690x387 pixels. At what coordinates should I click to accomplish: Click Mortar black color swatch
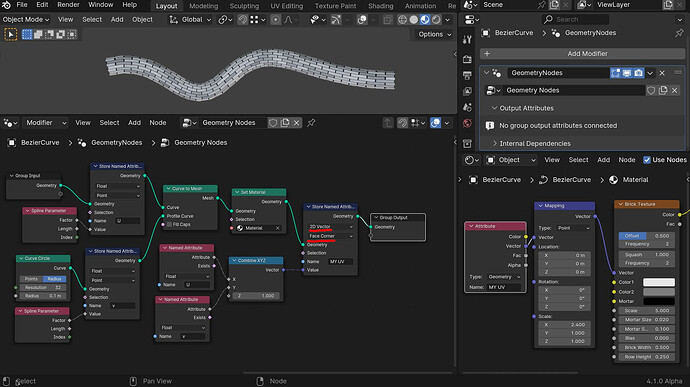(659, 302)
